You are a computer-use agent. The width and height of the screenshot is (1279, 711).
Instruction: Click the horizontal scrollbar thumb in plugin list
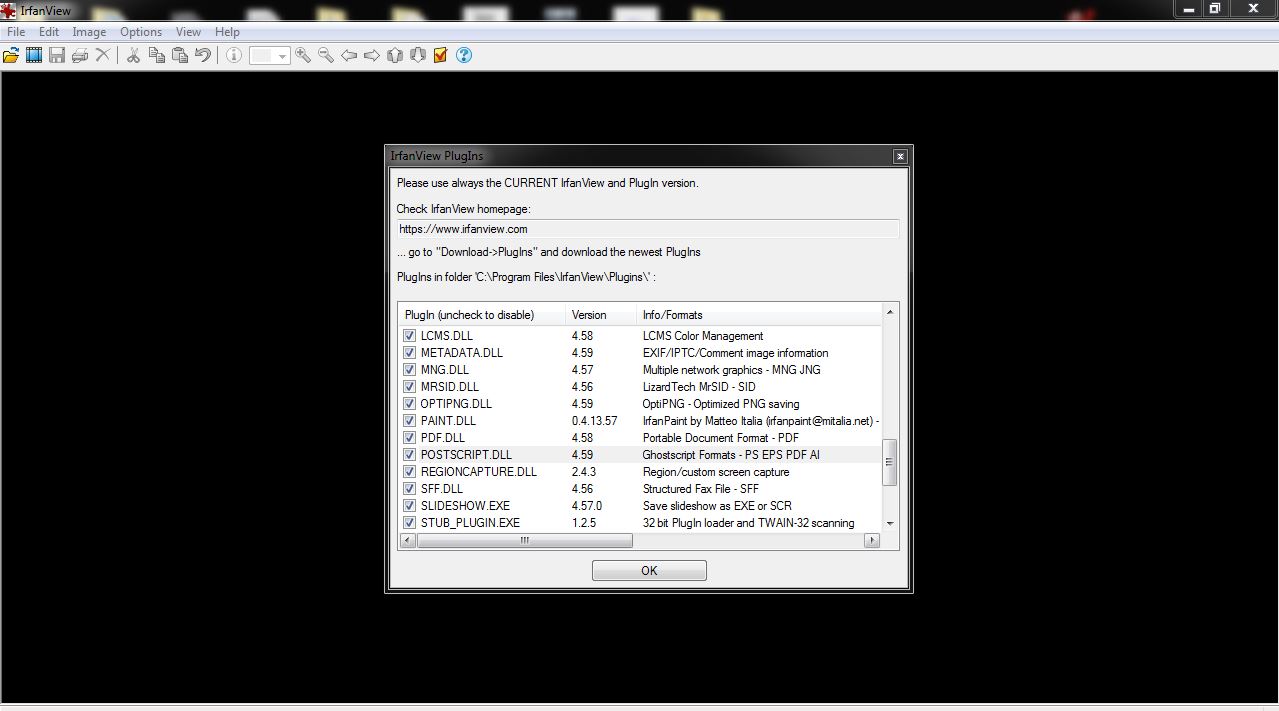pyautogui.click(x=524, y=540)
